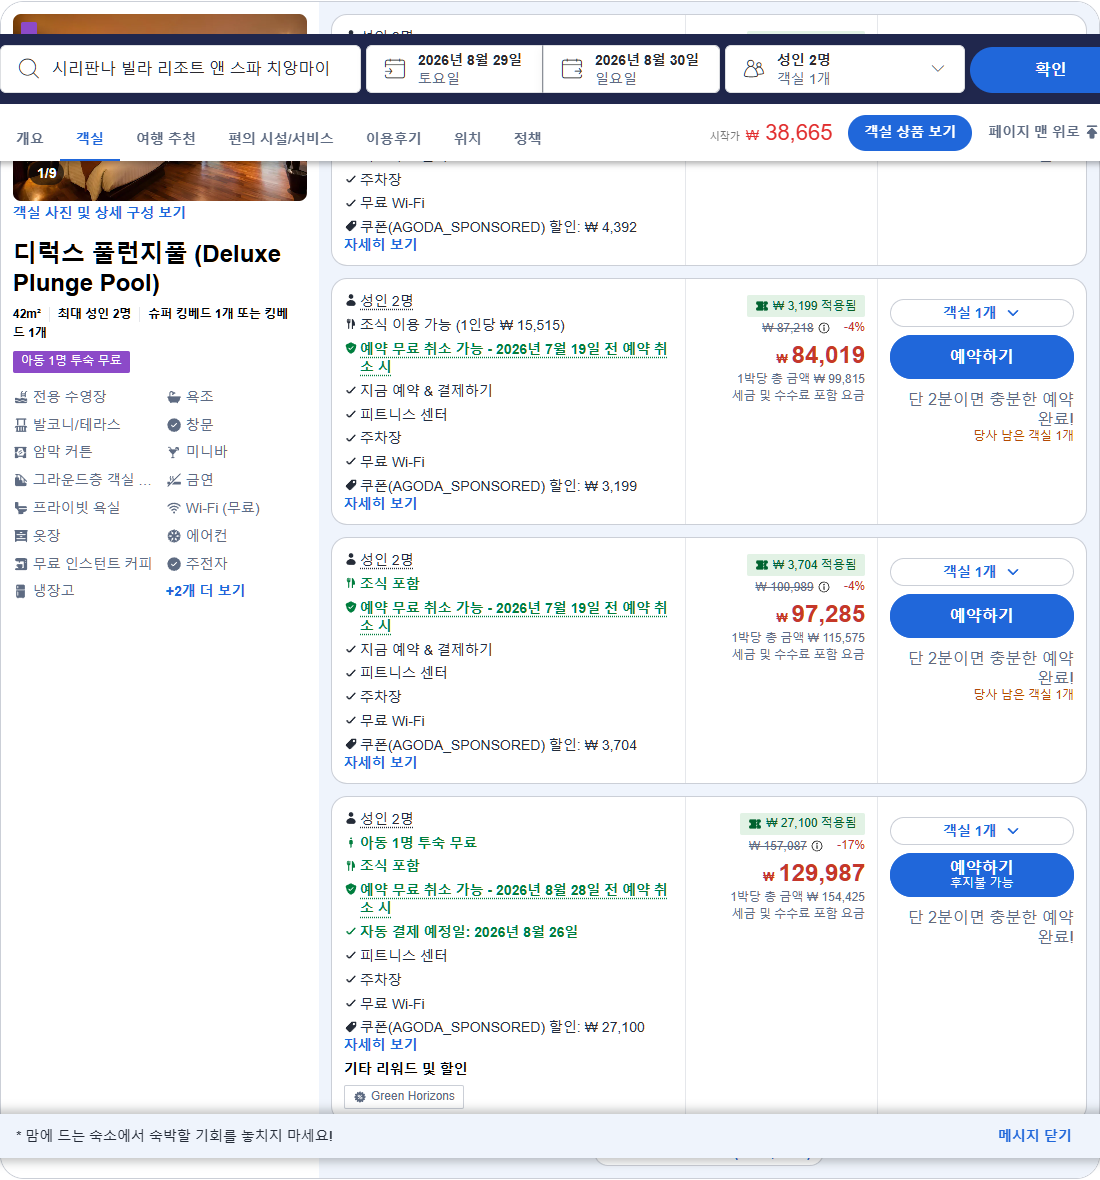Click the up arrow icon beside 페이지 맨 위로

click(x=1091, y=132)
